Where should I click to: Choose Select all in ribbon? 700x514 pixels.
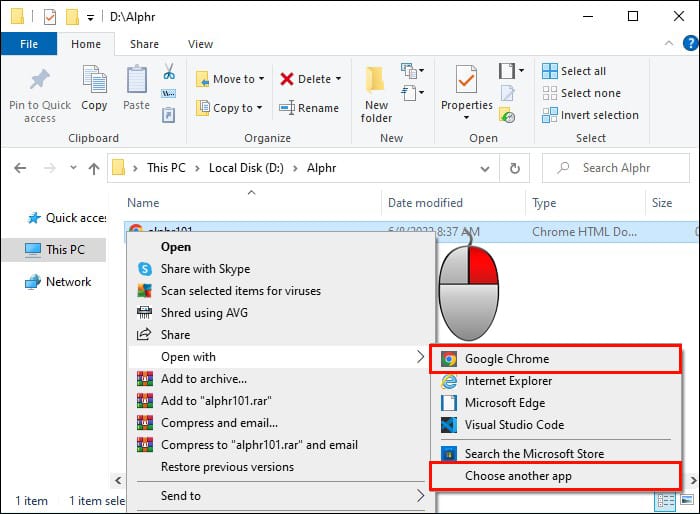pyautogui.click(x=574, y=71)
